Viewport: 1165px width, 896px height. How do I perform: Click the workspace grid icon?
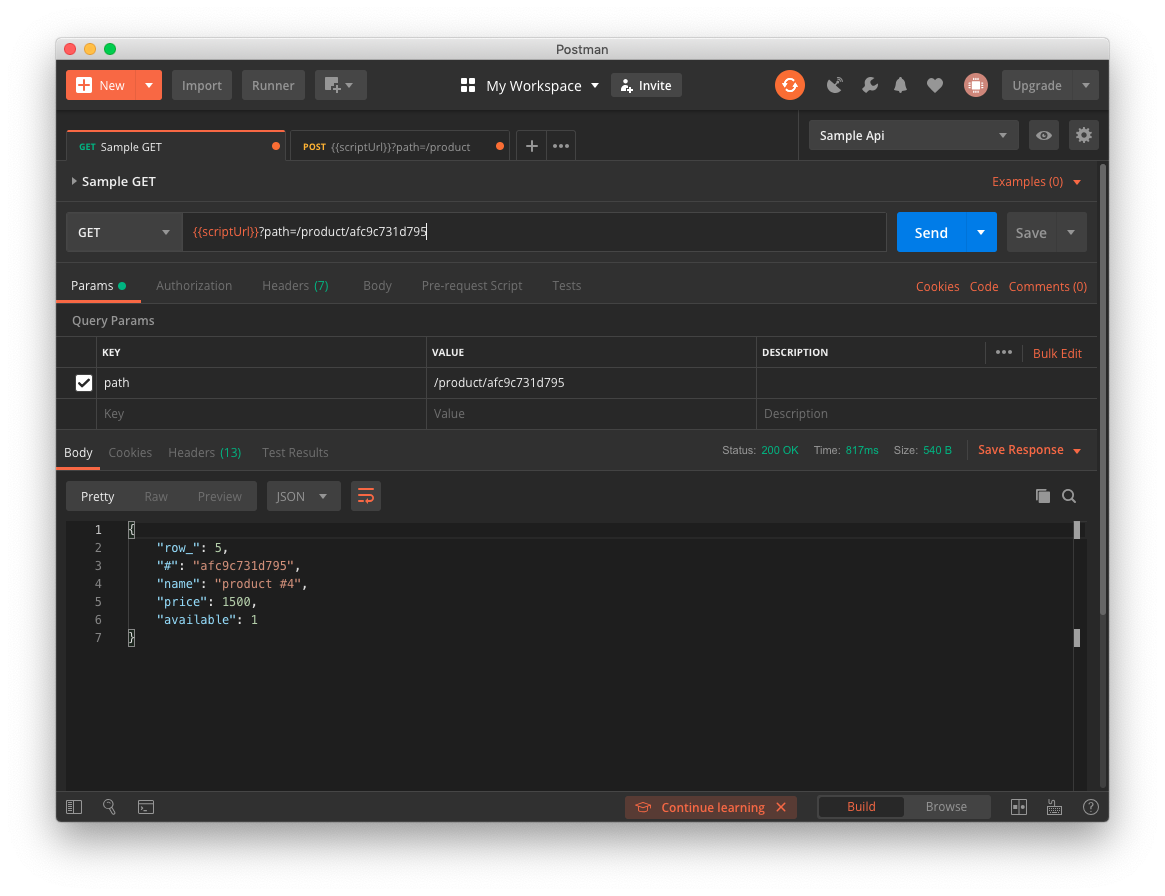point(467,85)
